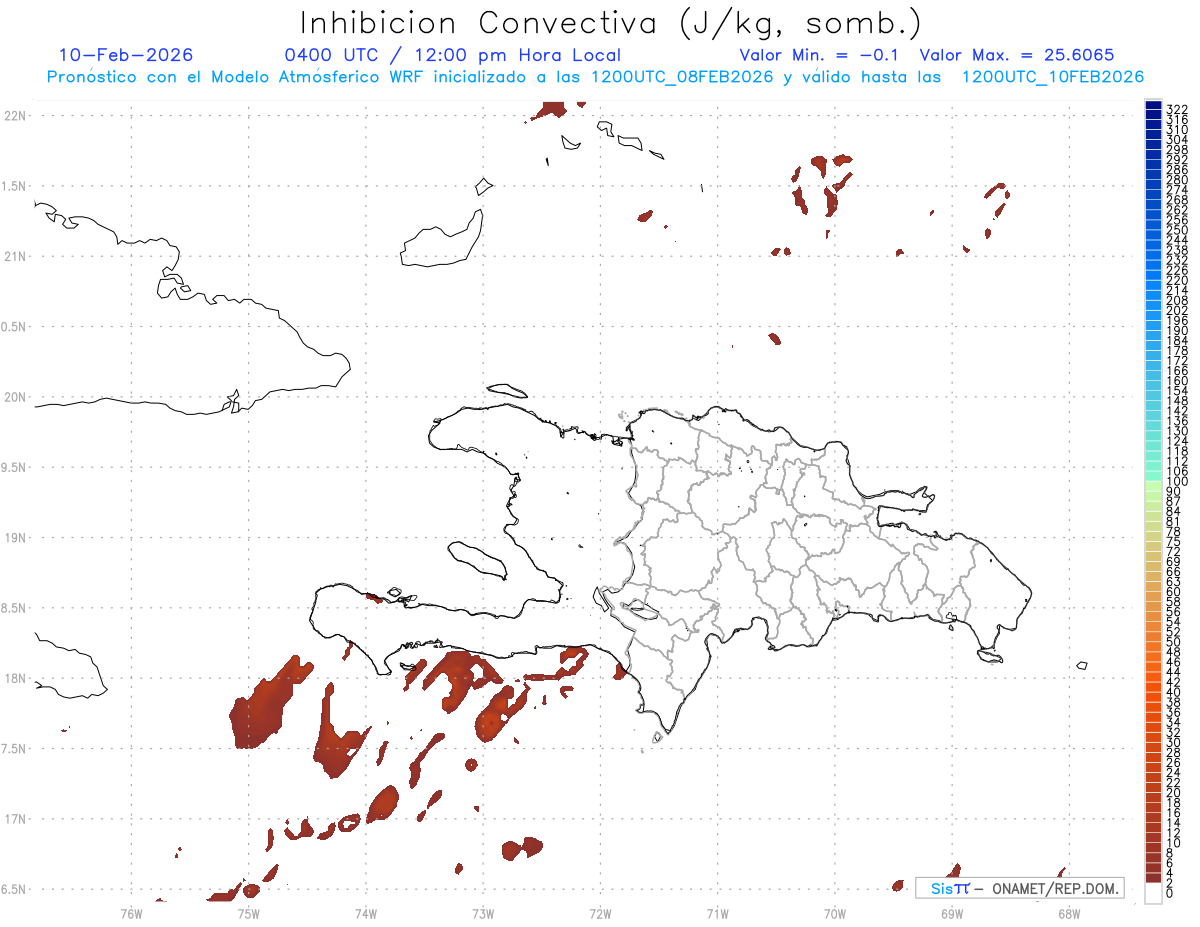1200x927 pixels.
Task: Click the "69W" longitude label
Action: 951,913
